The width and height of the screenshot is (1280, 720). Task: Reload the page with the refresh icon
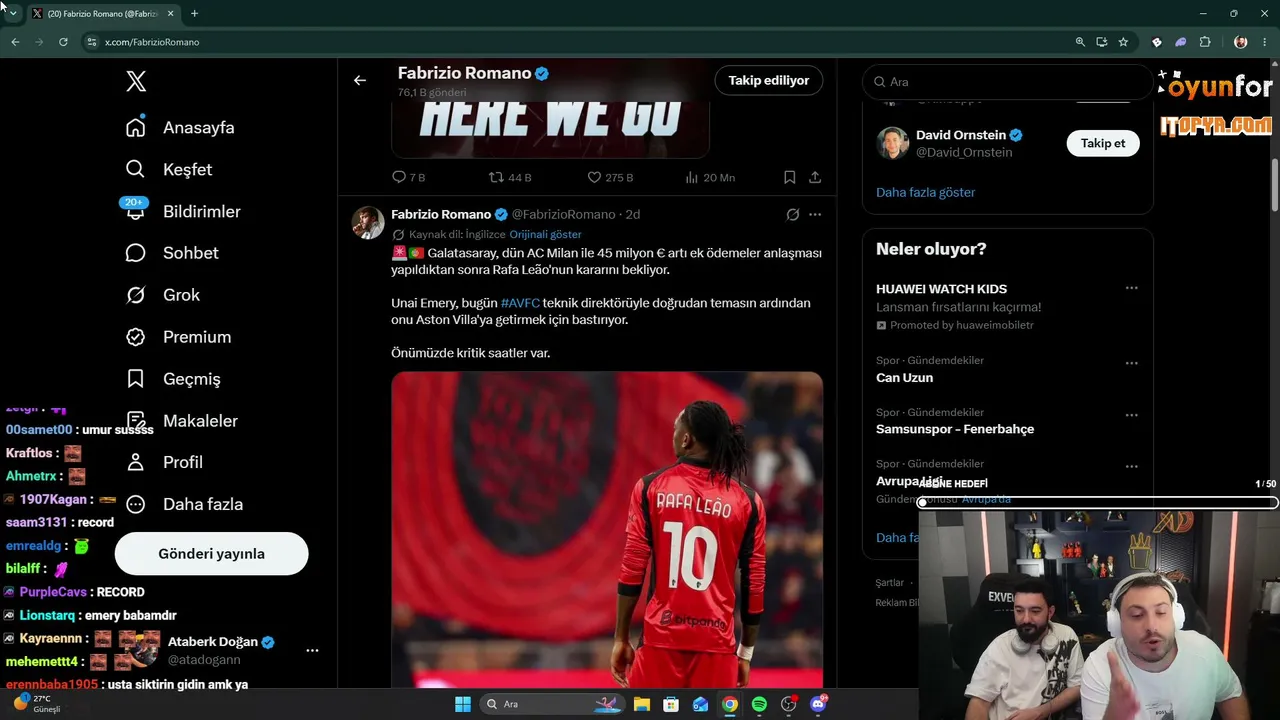point(63,42)
